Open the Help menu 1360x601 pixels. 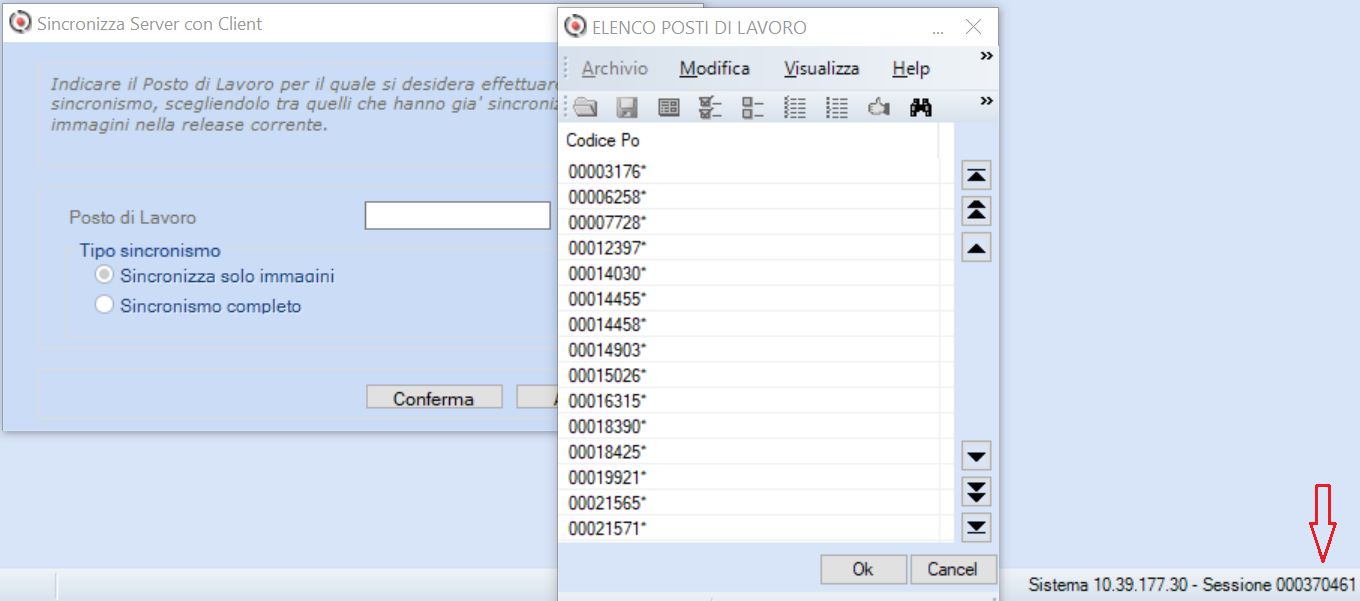911,68
